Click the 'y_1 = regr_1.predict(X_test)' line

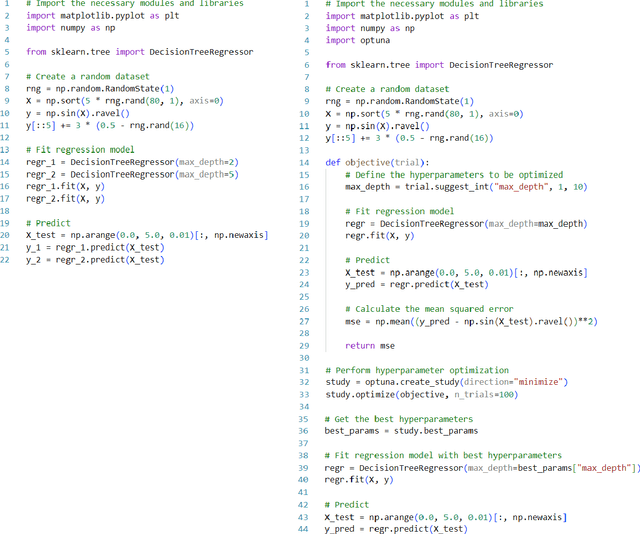coord(95,248)
